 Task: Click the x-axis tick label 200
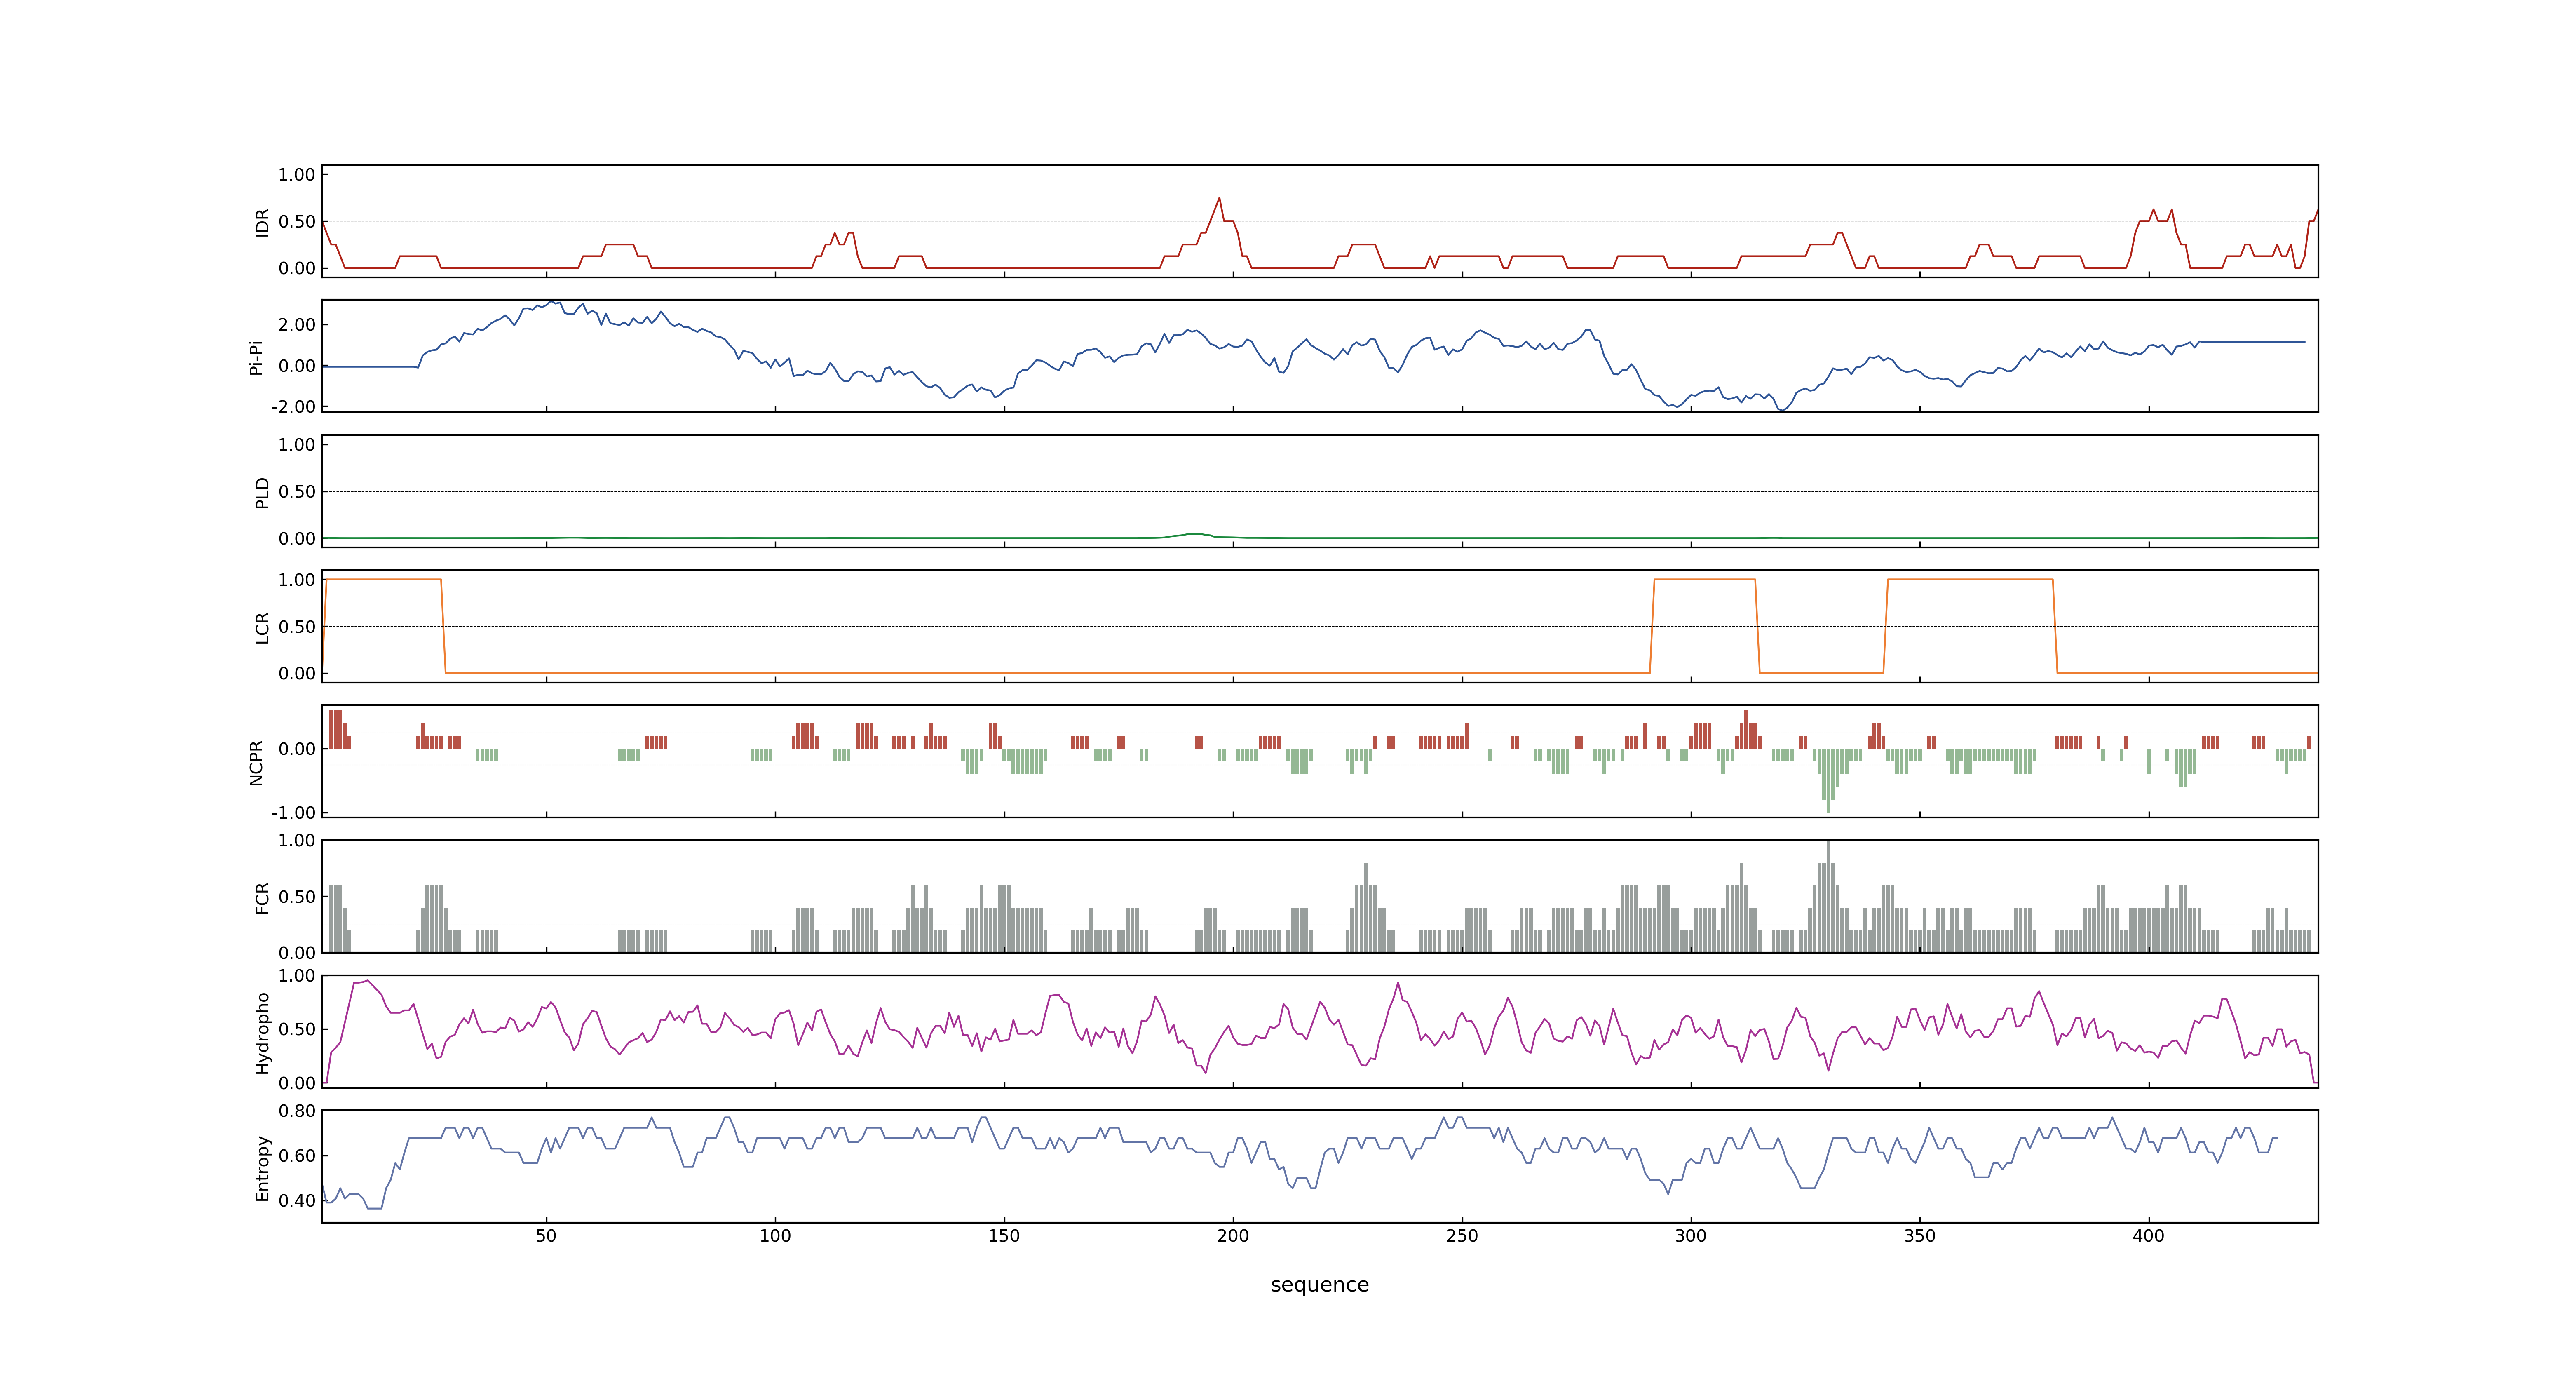pos(1233,1236)
